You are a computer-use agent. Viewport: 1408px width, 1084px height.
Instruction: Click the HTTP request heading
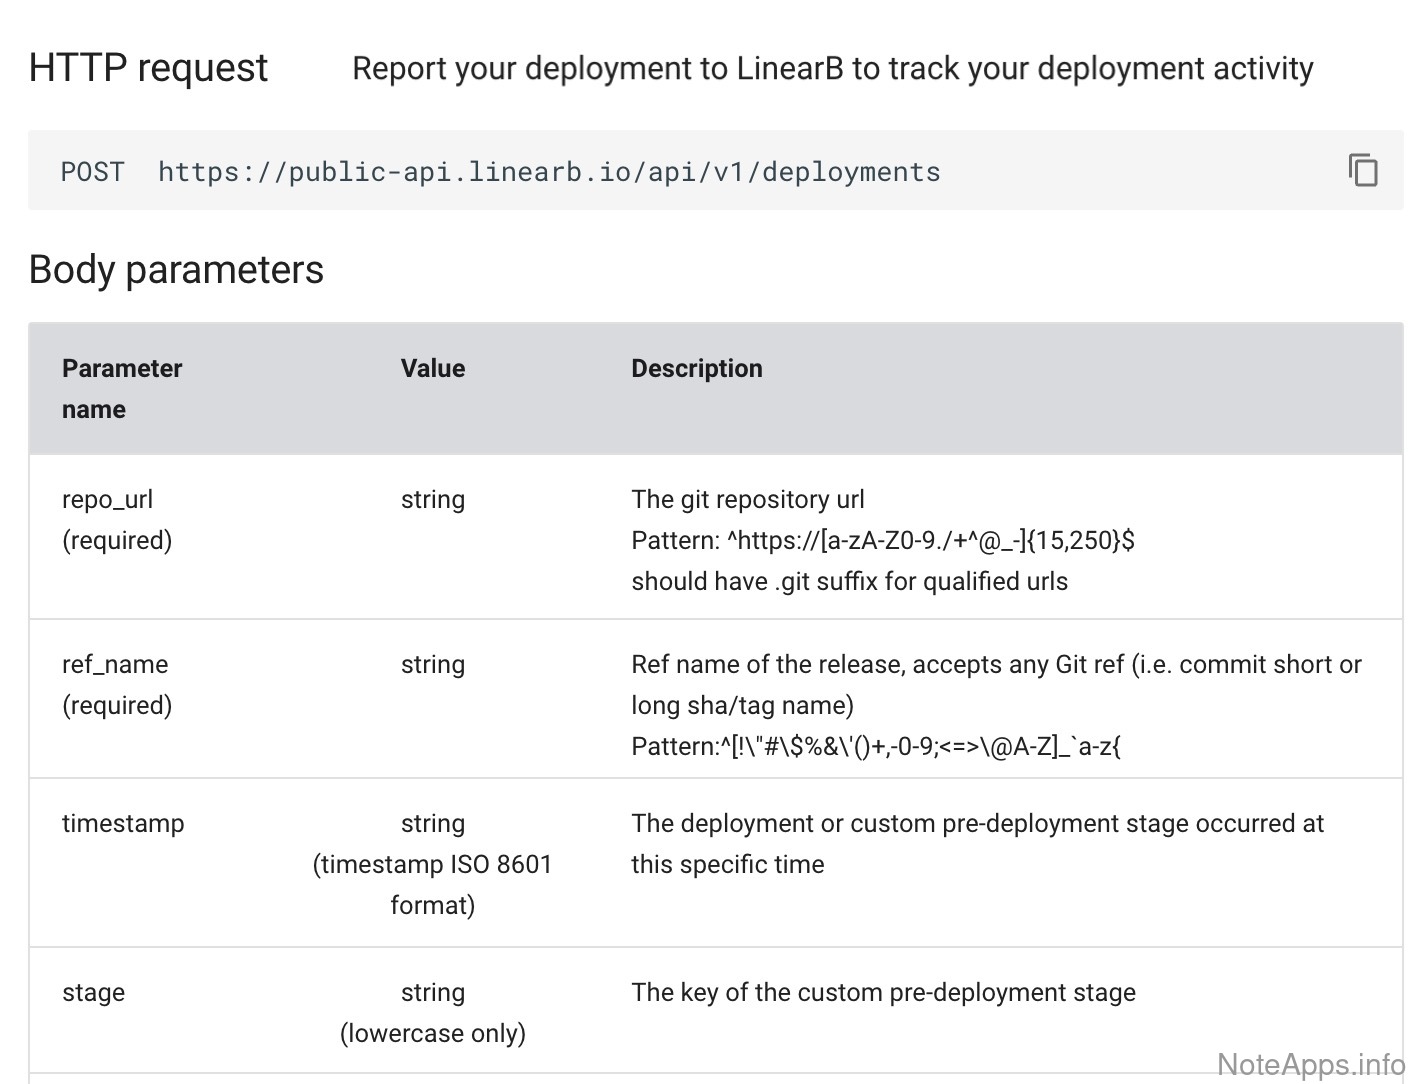coord(148,68)
